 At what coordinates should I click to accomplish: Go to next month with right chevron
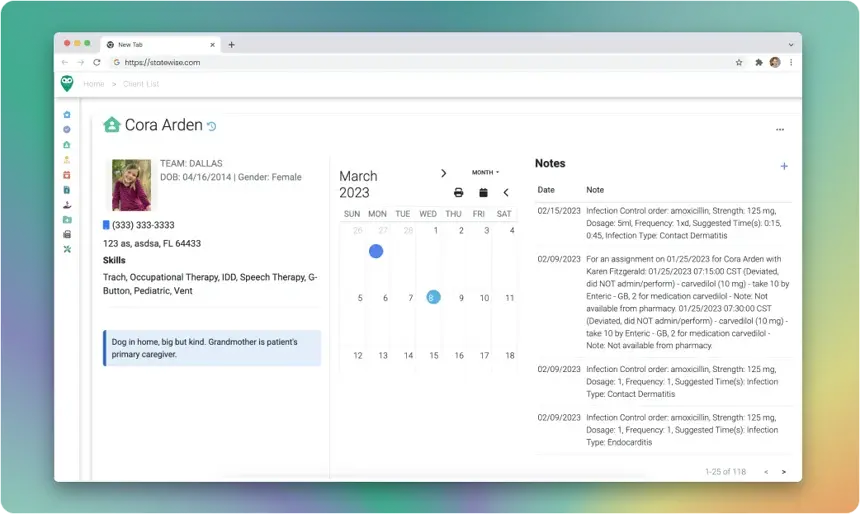tap(444, 173)
